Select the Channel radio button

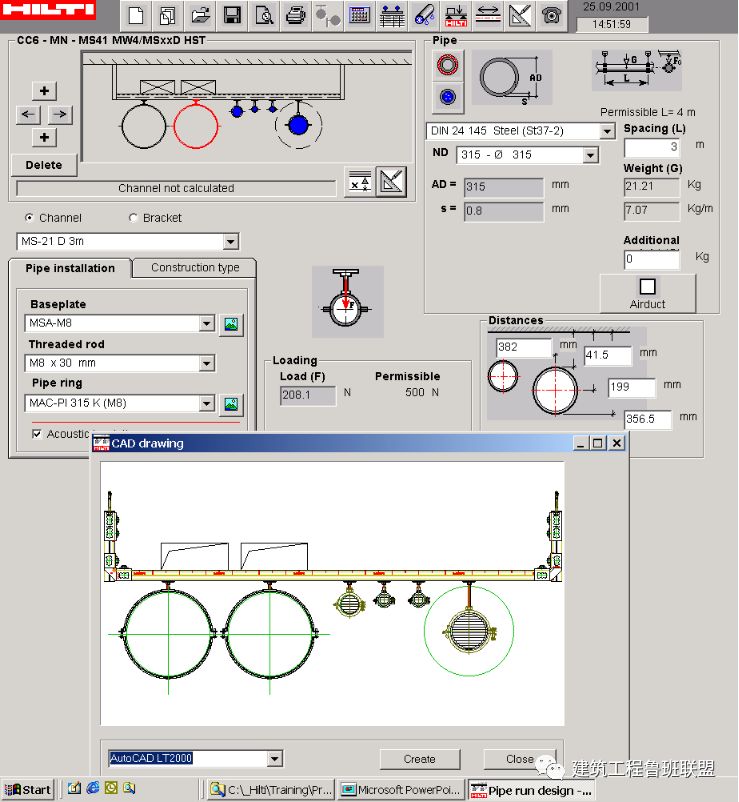(x=29, y=218)
